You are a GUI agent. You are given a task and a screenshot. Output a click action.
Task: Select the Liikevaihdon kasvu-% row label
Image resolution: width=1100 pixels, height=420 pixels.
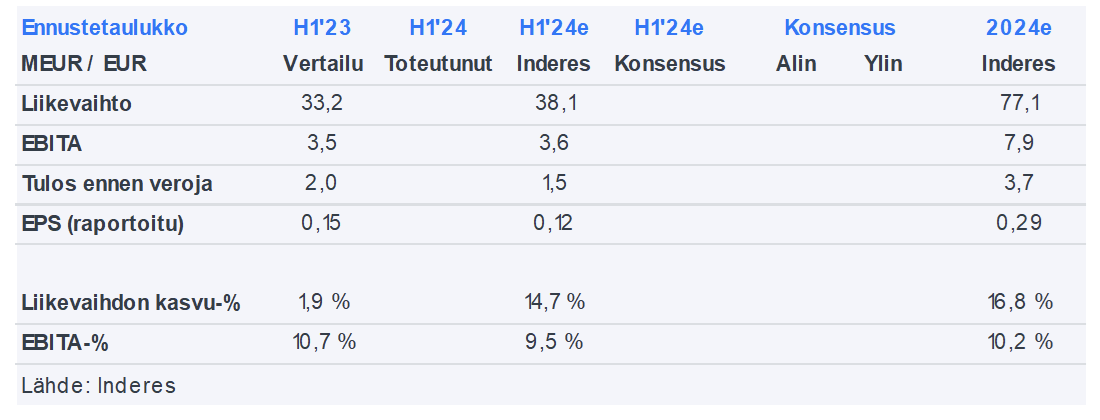pyautogui.click(x=130, y=302)
